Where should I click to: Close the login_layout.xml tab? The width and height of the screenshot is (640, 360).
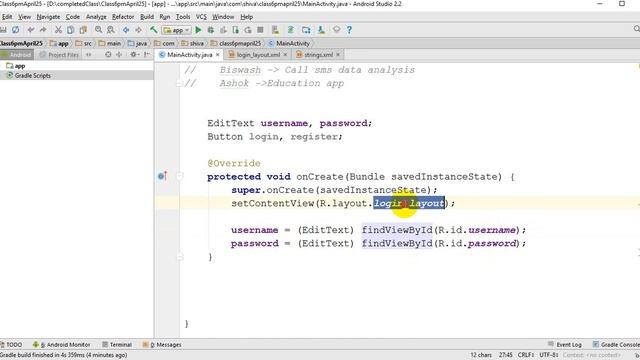point(285,55)
